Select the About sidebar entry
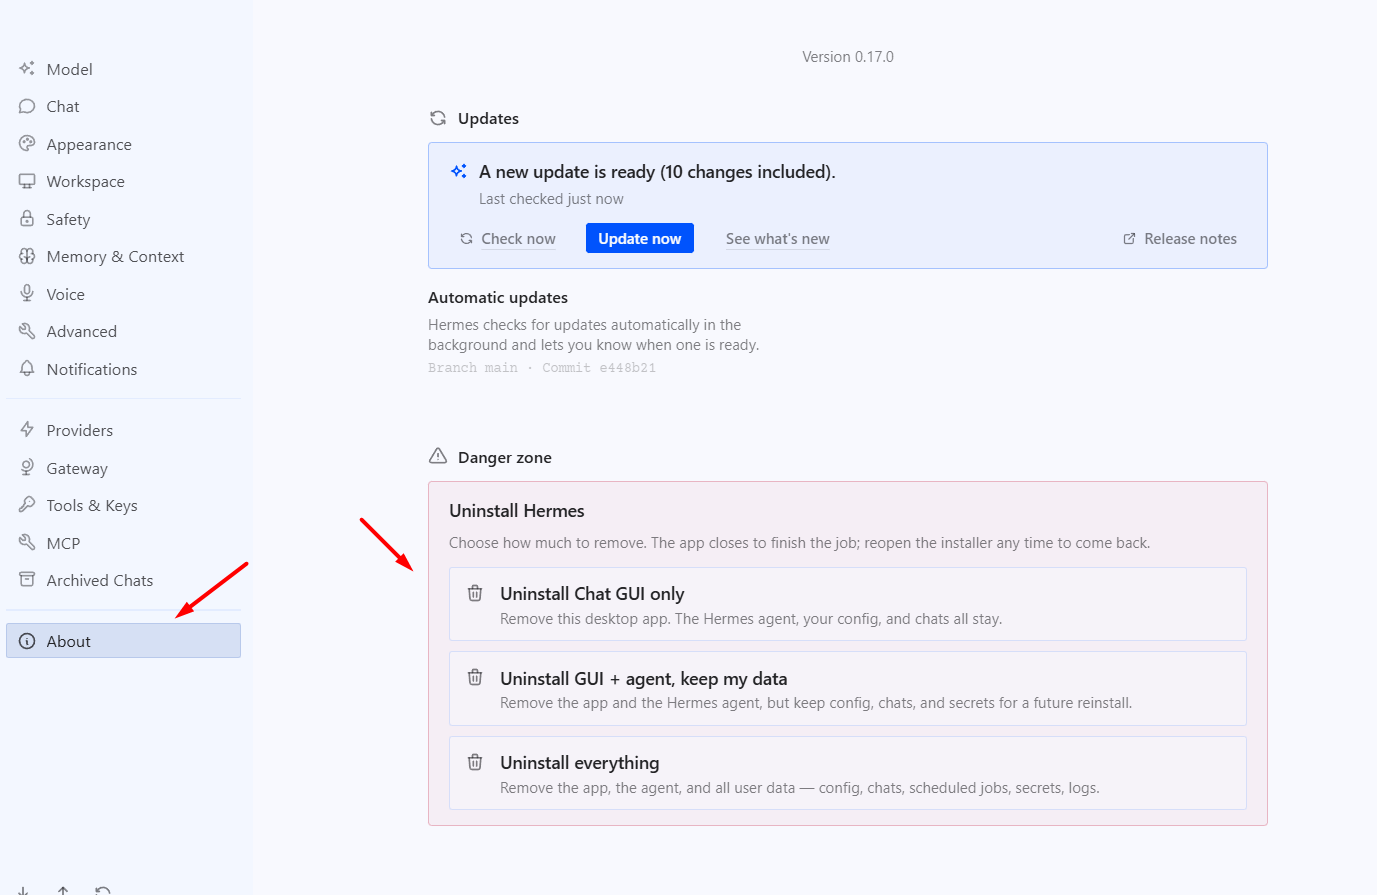 point(123,641)
